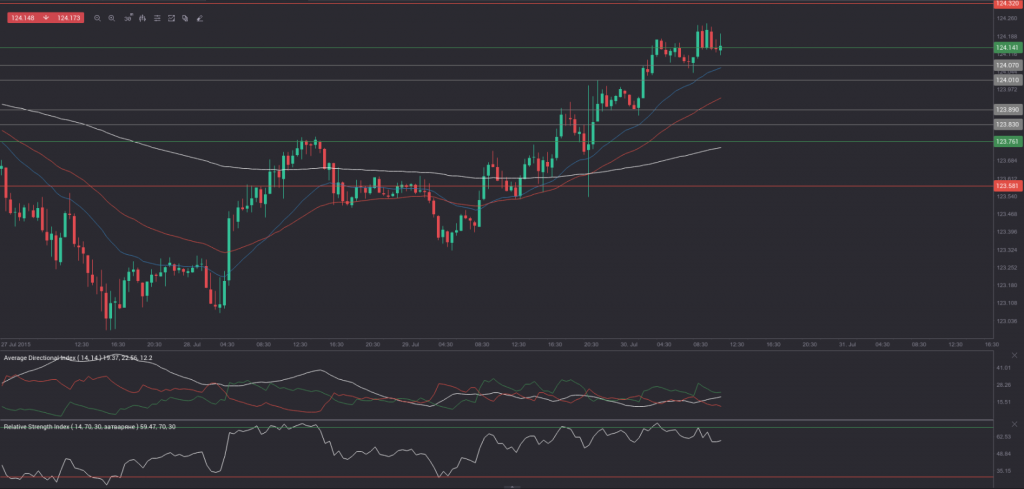Click the copy chart icon

tap(186, 17)
